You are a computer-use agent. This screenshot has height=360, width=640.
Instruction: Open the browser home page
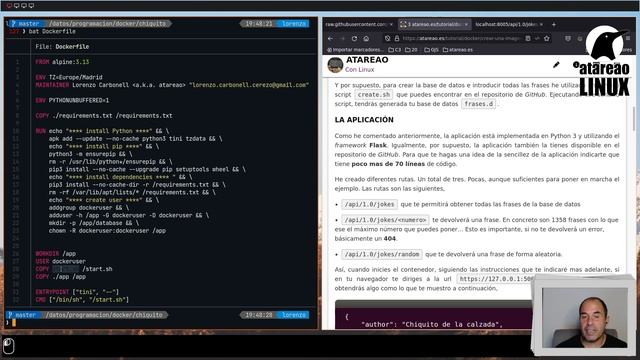tap(366, 38)
